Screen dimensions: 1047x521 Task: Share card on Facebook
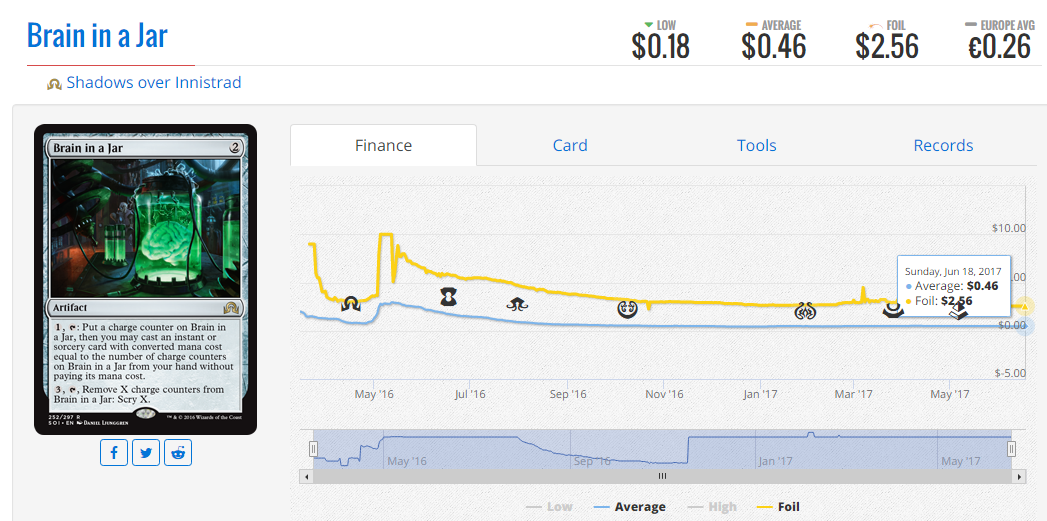pos(114,453)
